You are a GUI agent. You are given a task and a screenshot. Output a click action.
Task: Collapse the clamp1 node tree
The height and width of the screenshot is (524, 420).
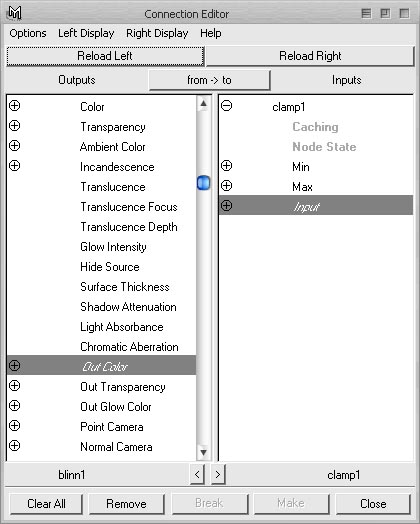pos(227,106)
